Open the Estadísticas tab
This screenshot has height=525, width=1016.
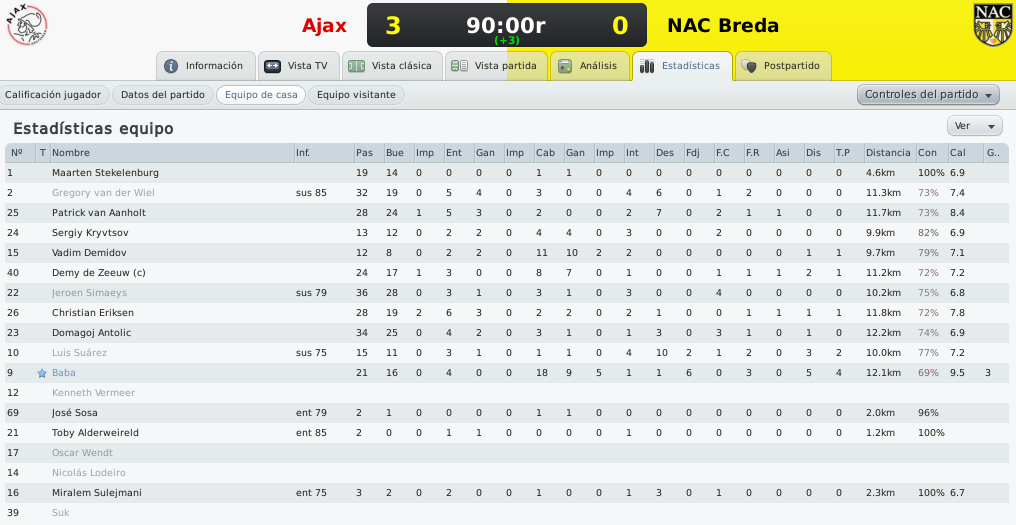click(x=682, y=66)
